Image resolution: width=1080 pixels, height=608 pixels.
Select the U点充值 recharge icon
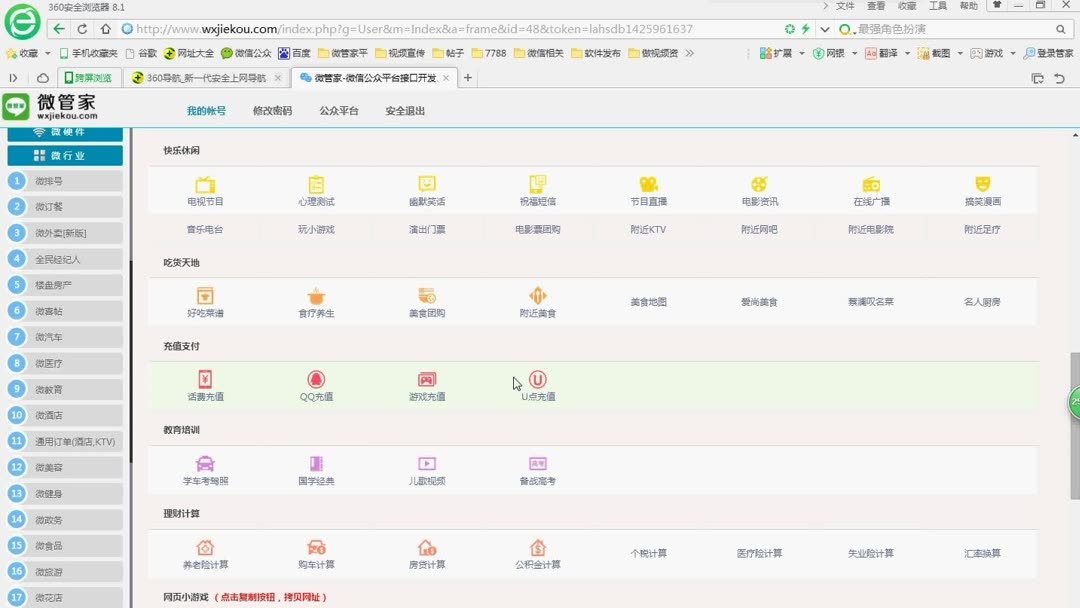pos(537,381)
